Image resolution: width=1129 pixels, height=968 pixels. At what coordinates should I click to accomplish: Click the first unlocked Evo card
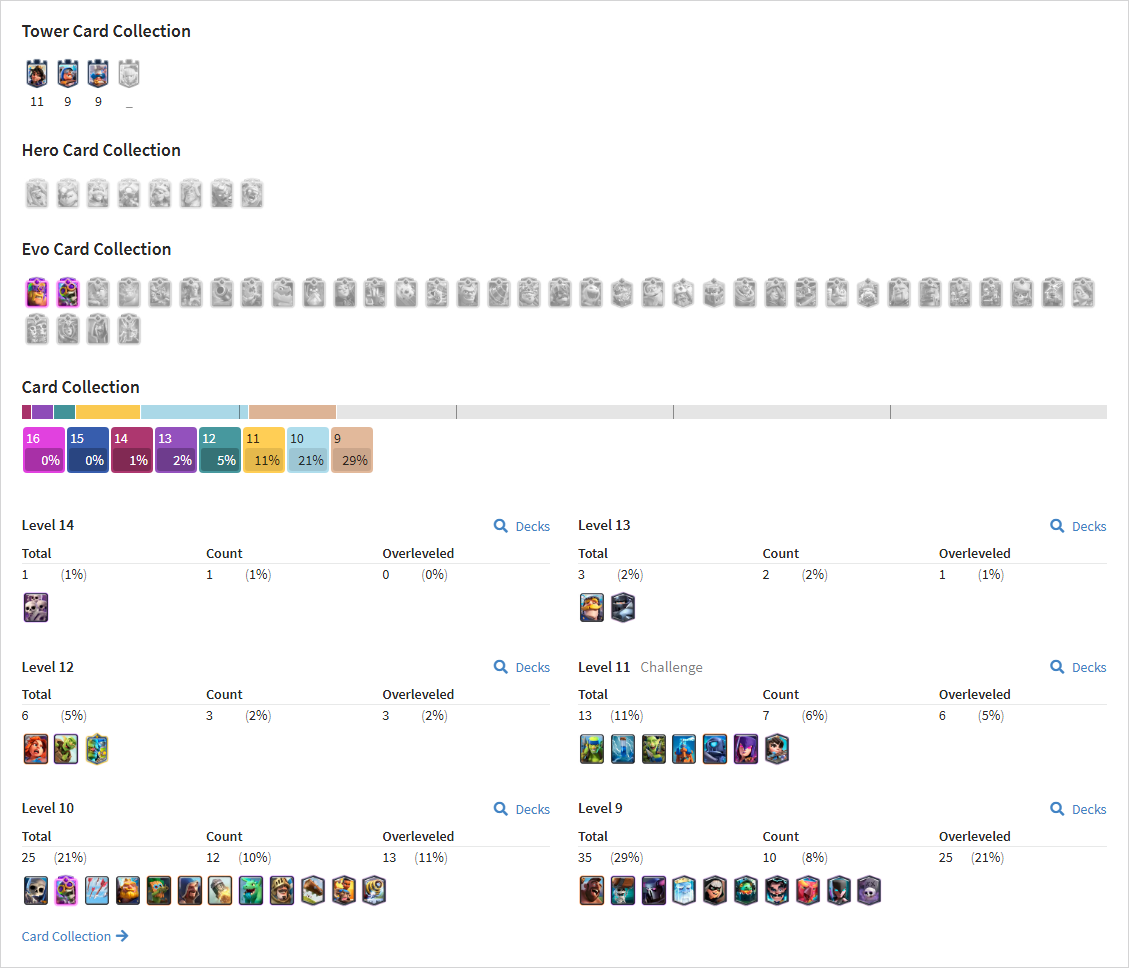[37, 292]
